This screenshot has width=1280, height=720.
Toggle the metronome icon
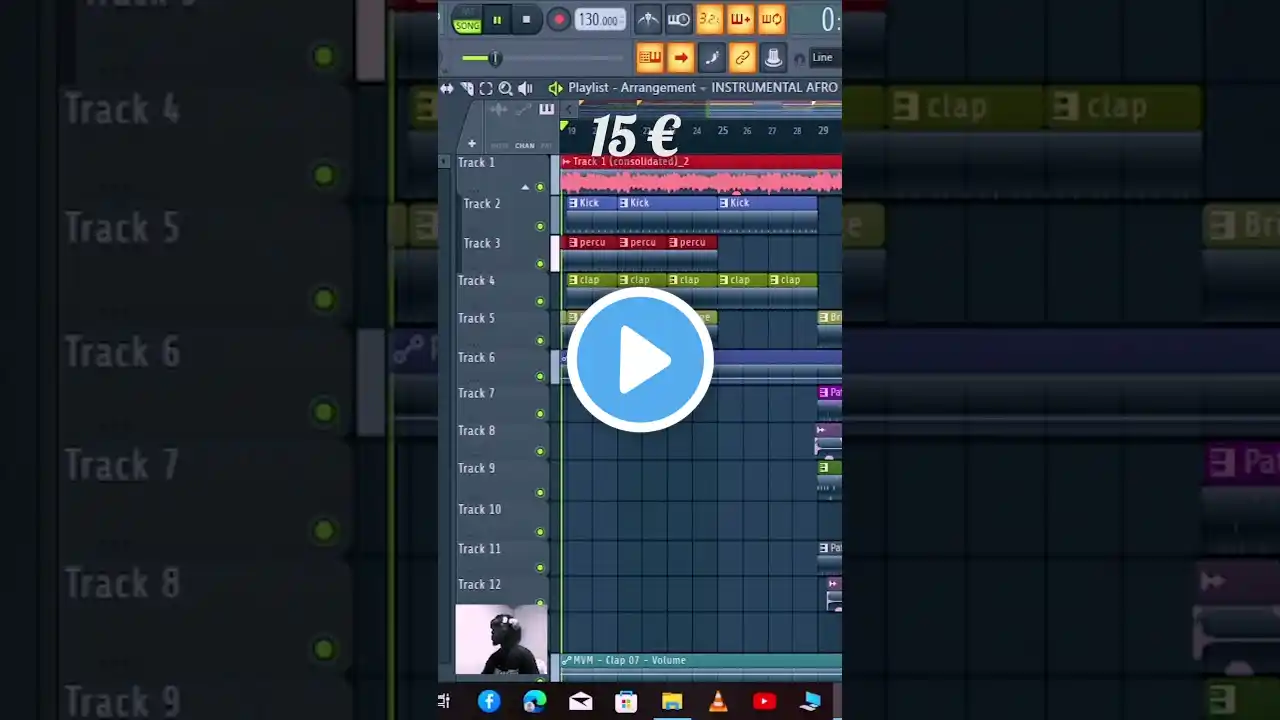tap(648, 19)
